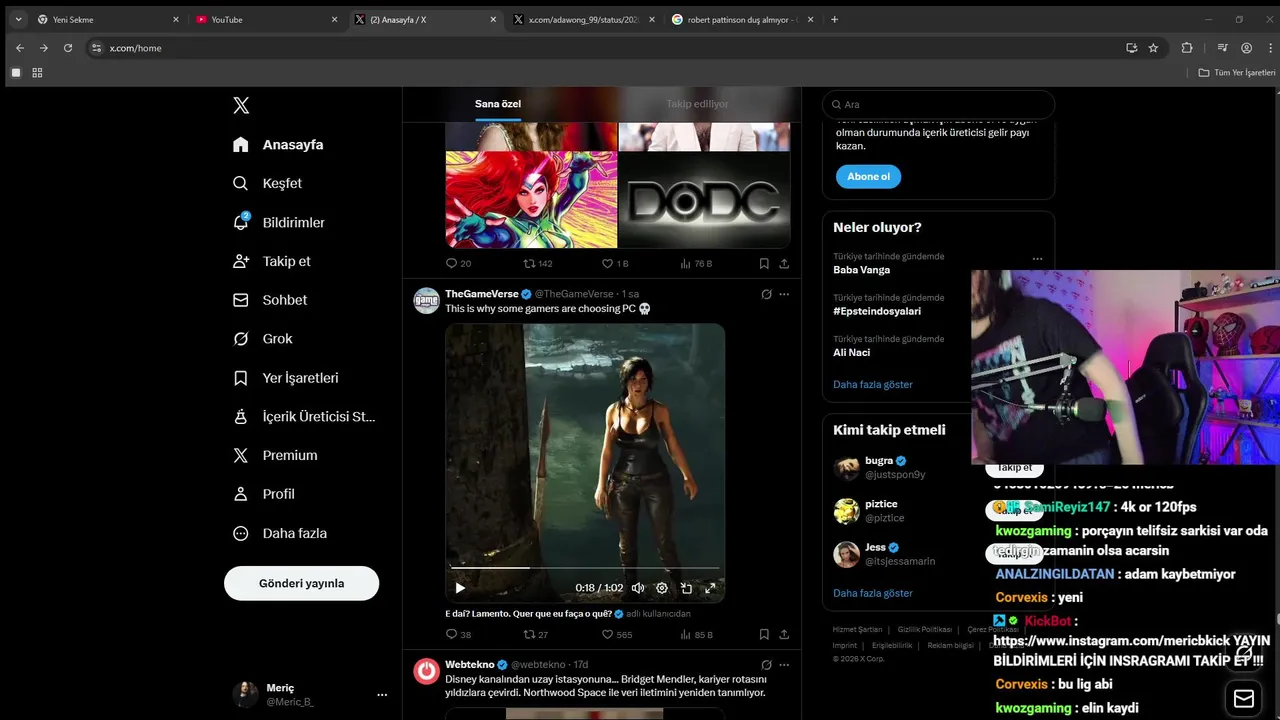
Task: Open more options on Webtekno post
Action: click(784, 664)
